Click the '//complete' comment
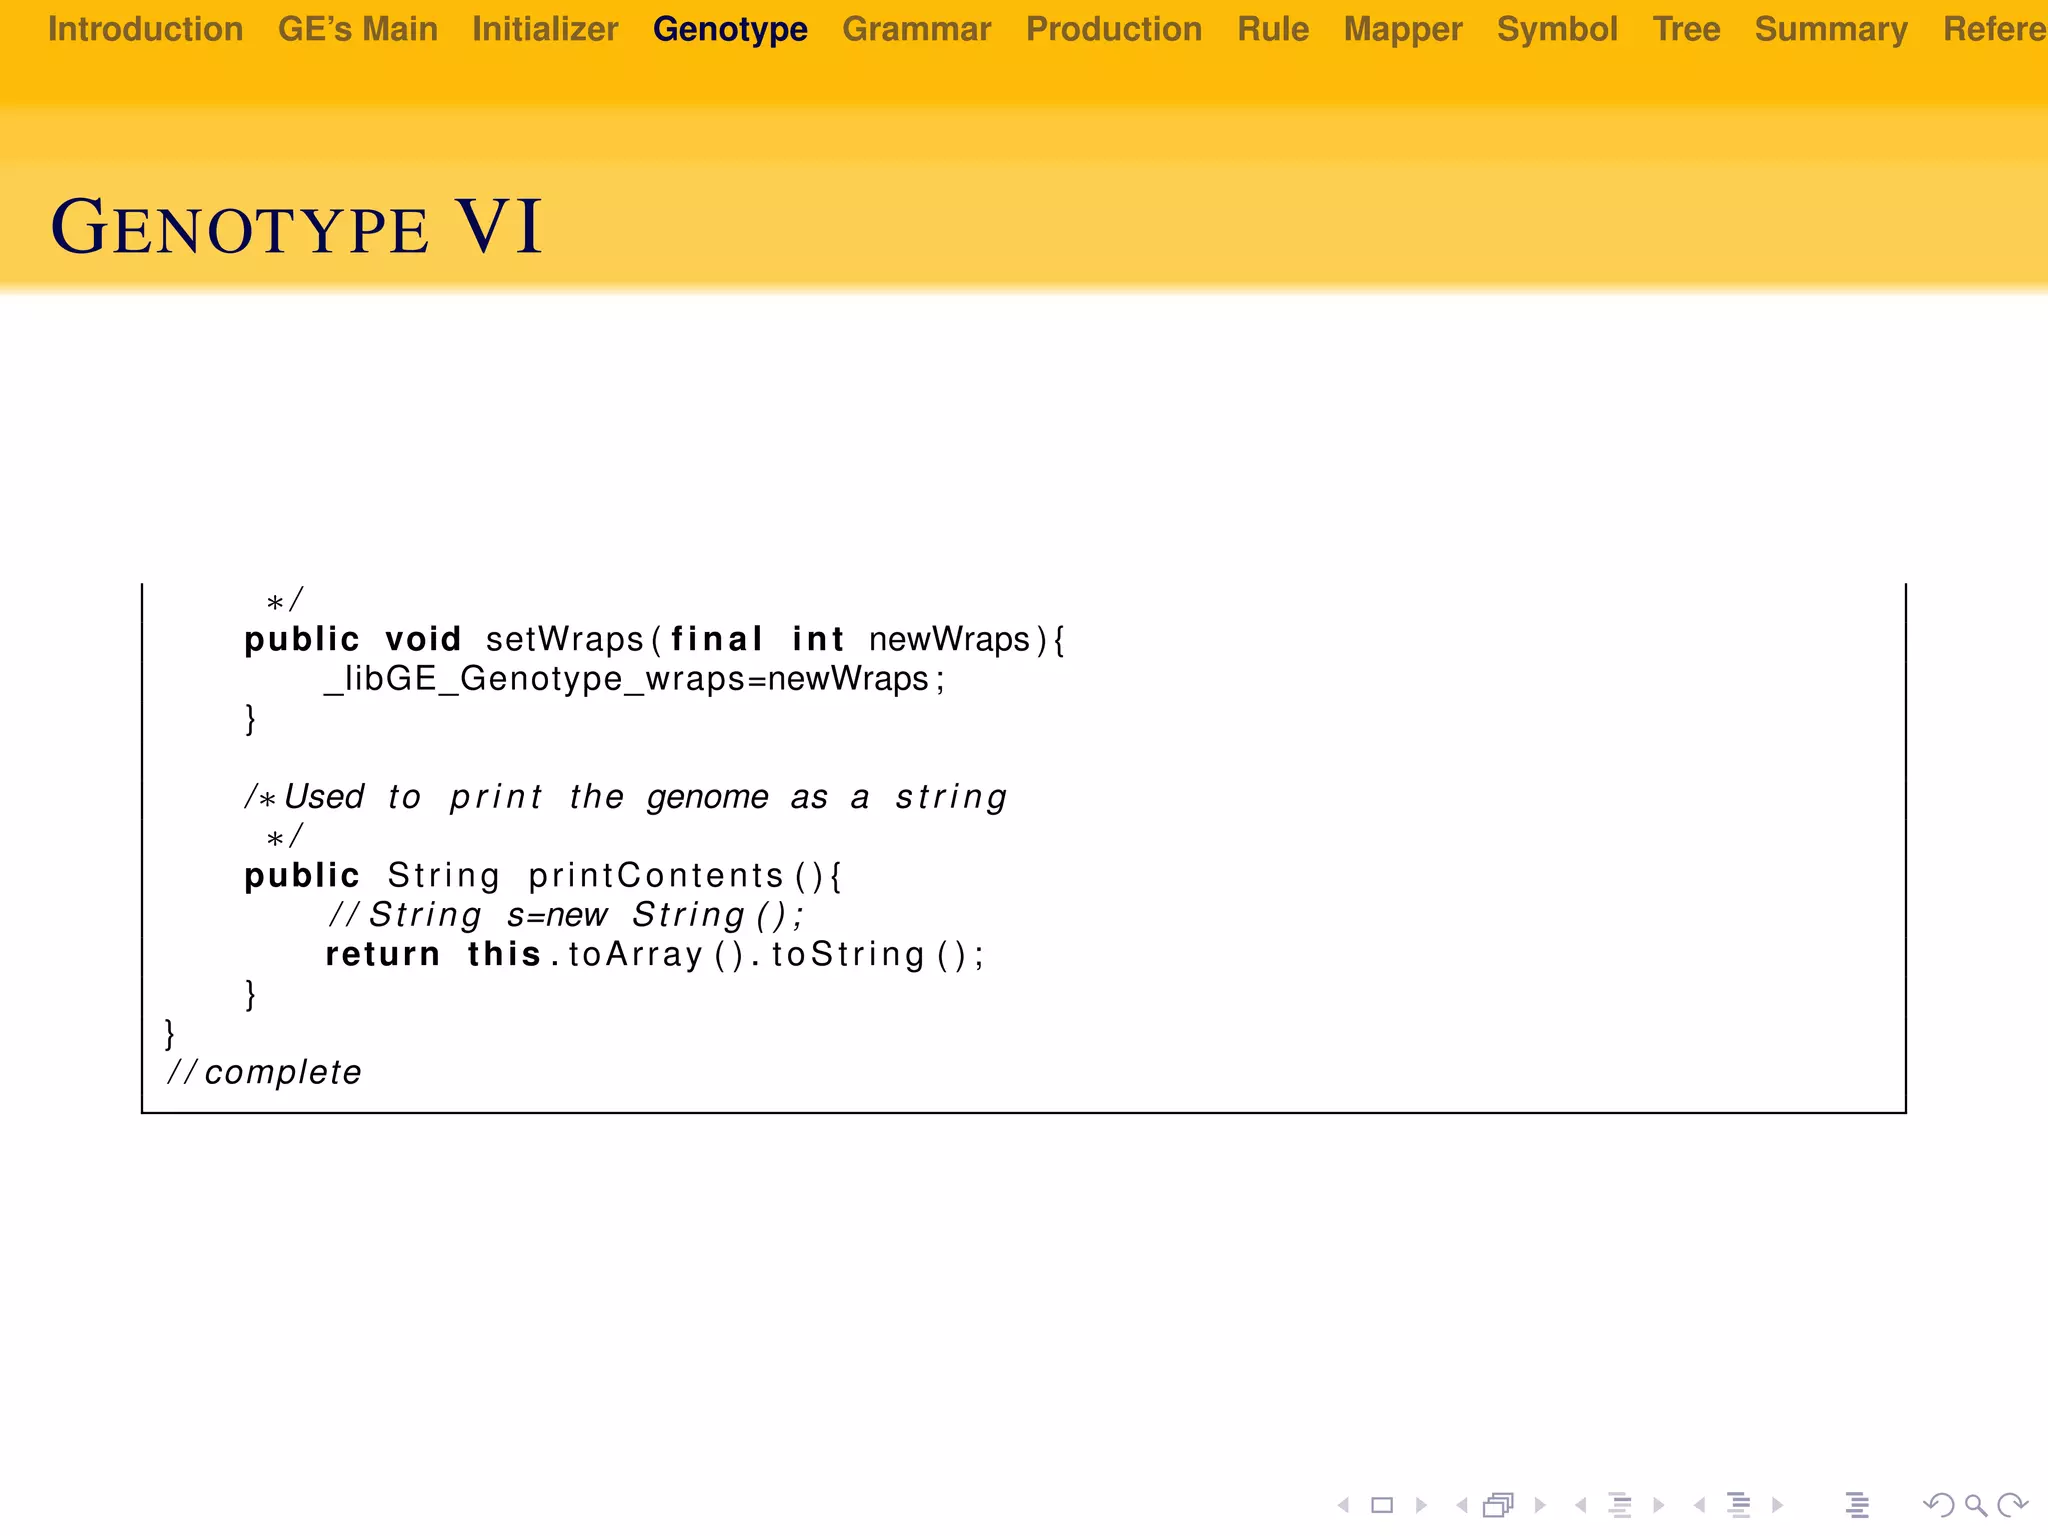This screenshot has height=1536, width=2048. pyautogui.click(x=264, y=1072)
